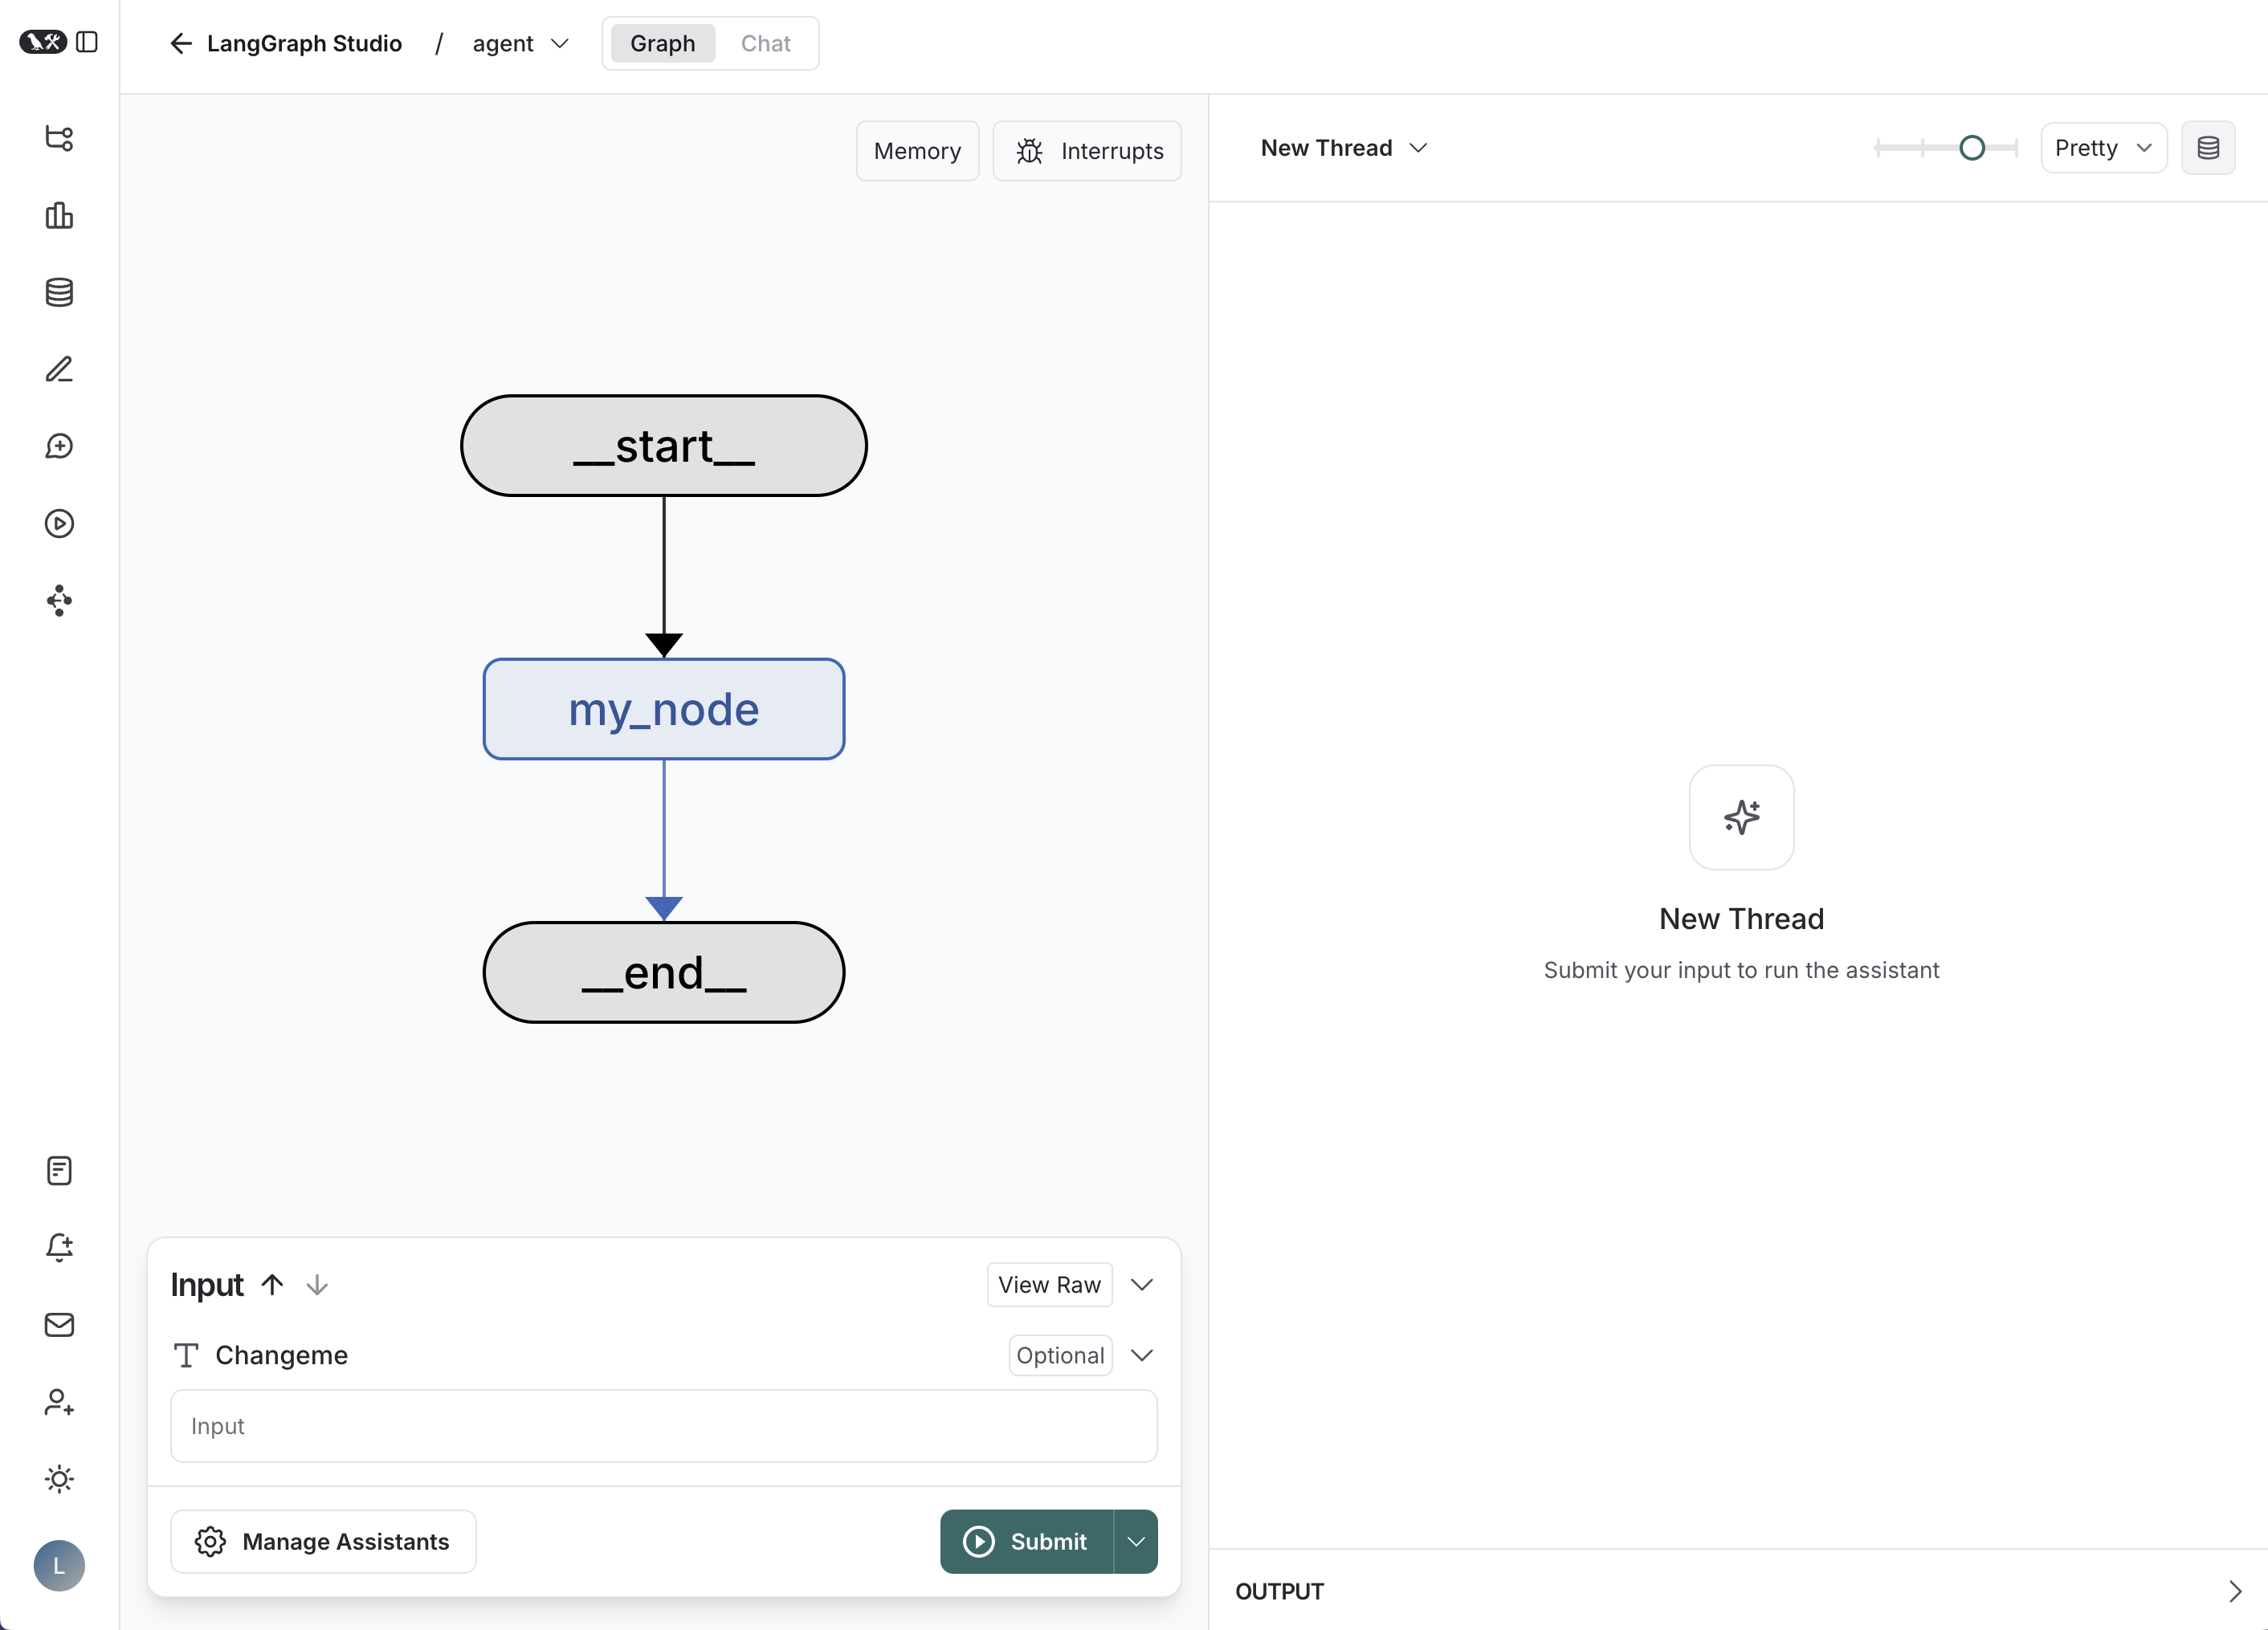
Task: Toggle the Interrupts debug option
Action: (1087, 150)
